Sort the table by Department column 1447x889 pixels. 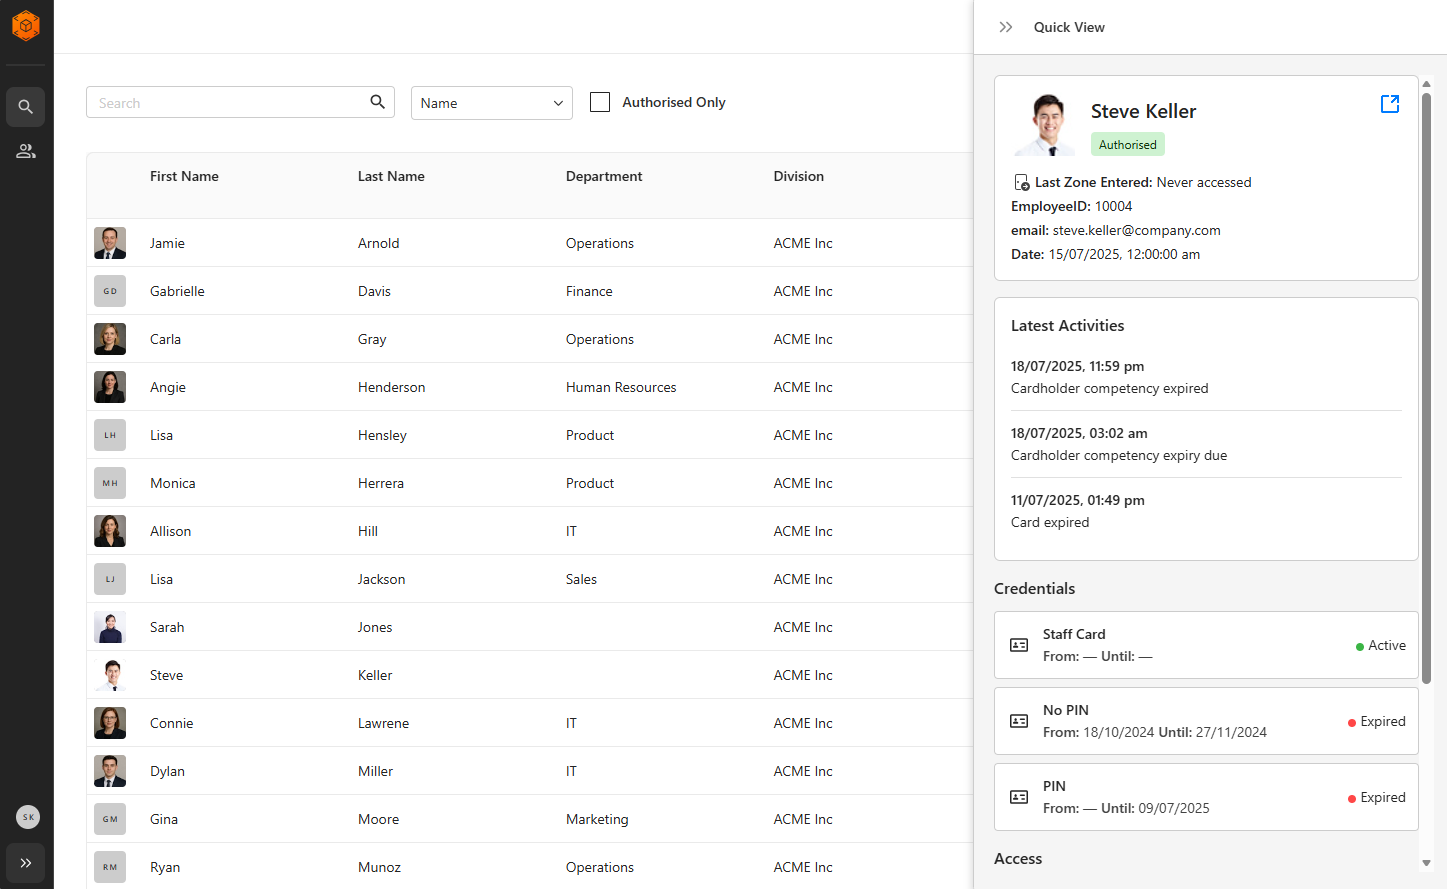point(604,176)
